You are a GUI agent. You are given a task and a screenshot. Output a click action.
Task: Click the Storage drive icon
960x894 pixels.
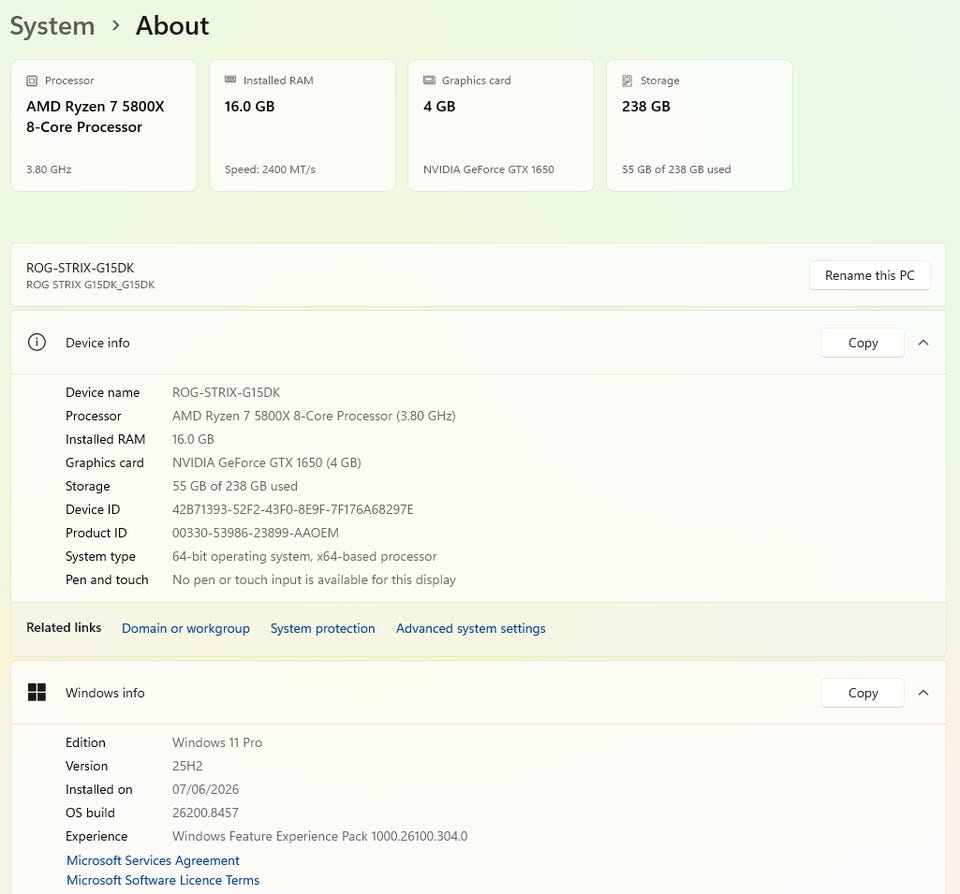(x=627, y=81)
